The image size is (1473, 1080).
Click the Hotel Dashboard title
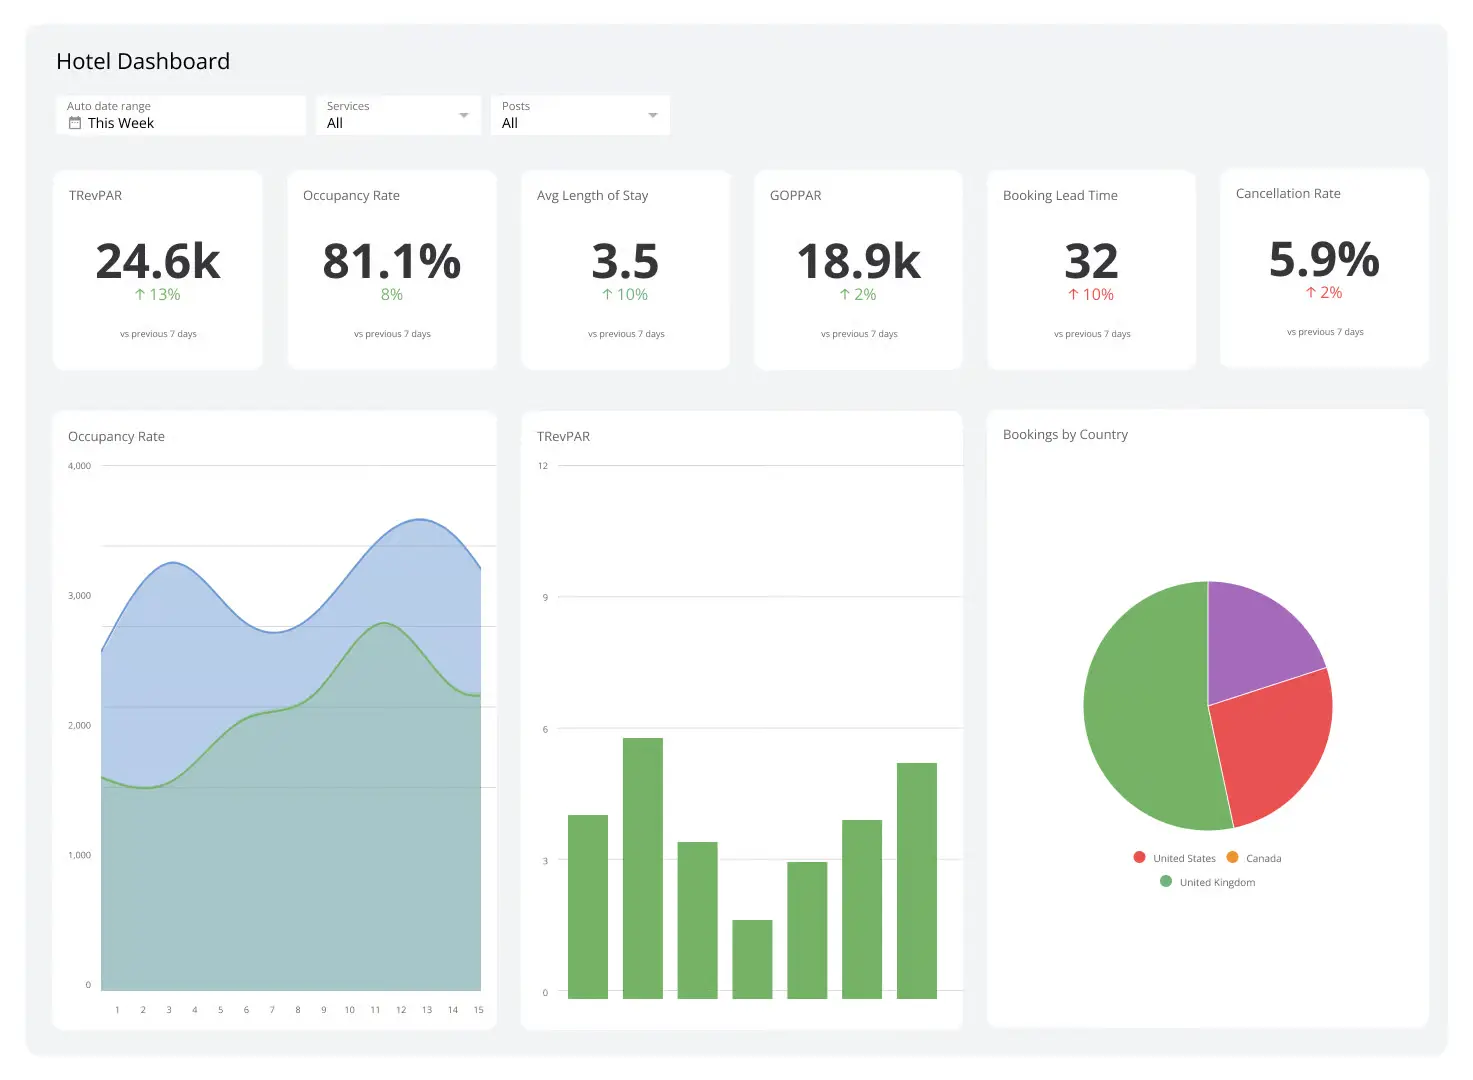(x=143, y=61)
